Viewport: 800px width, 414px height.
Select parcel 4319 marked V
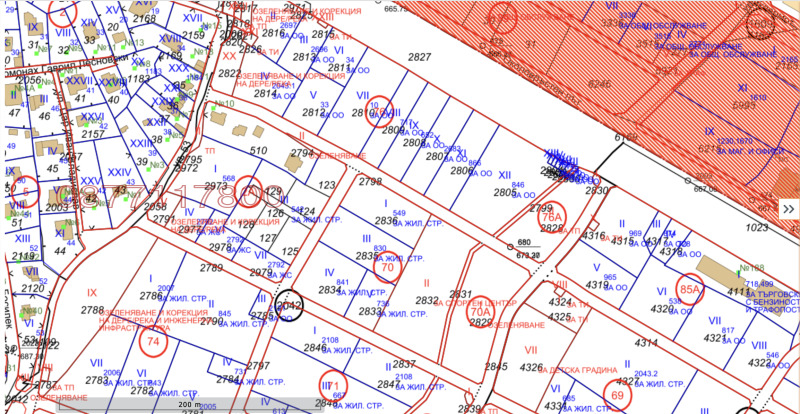[597, 284]
